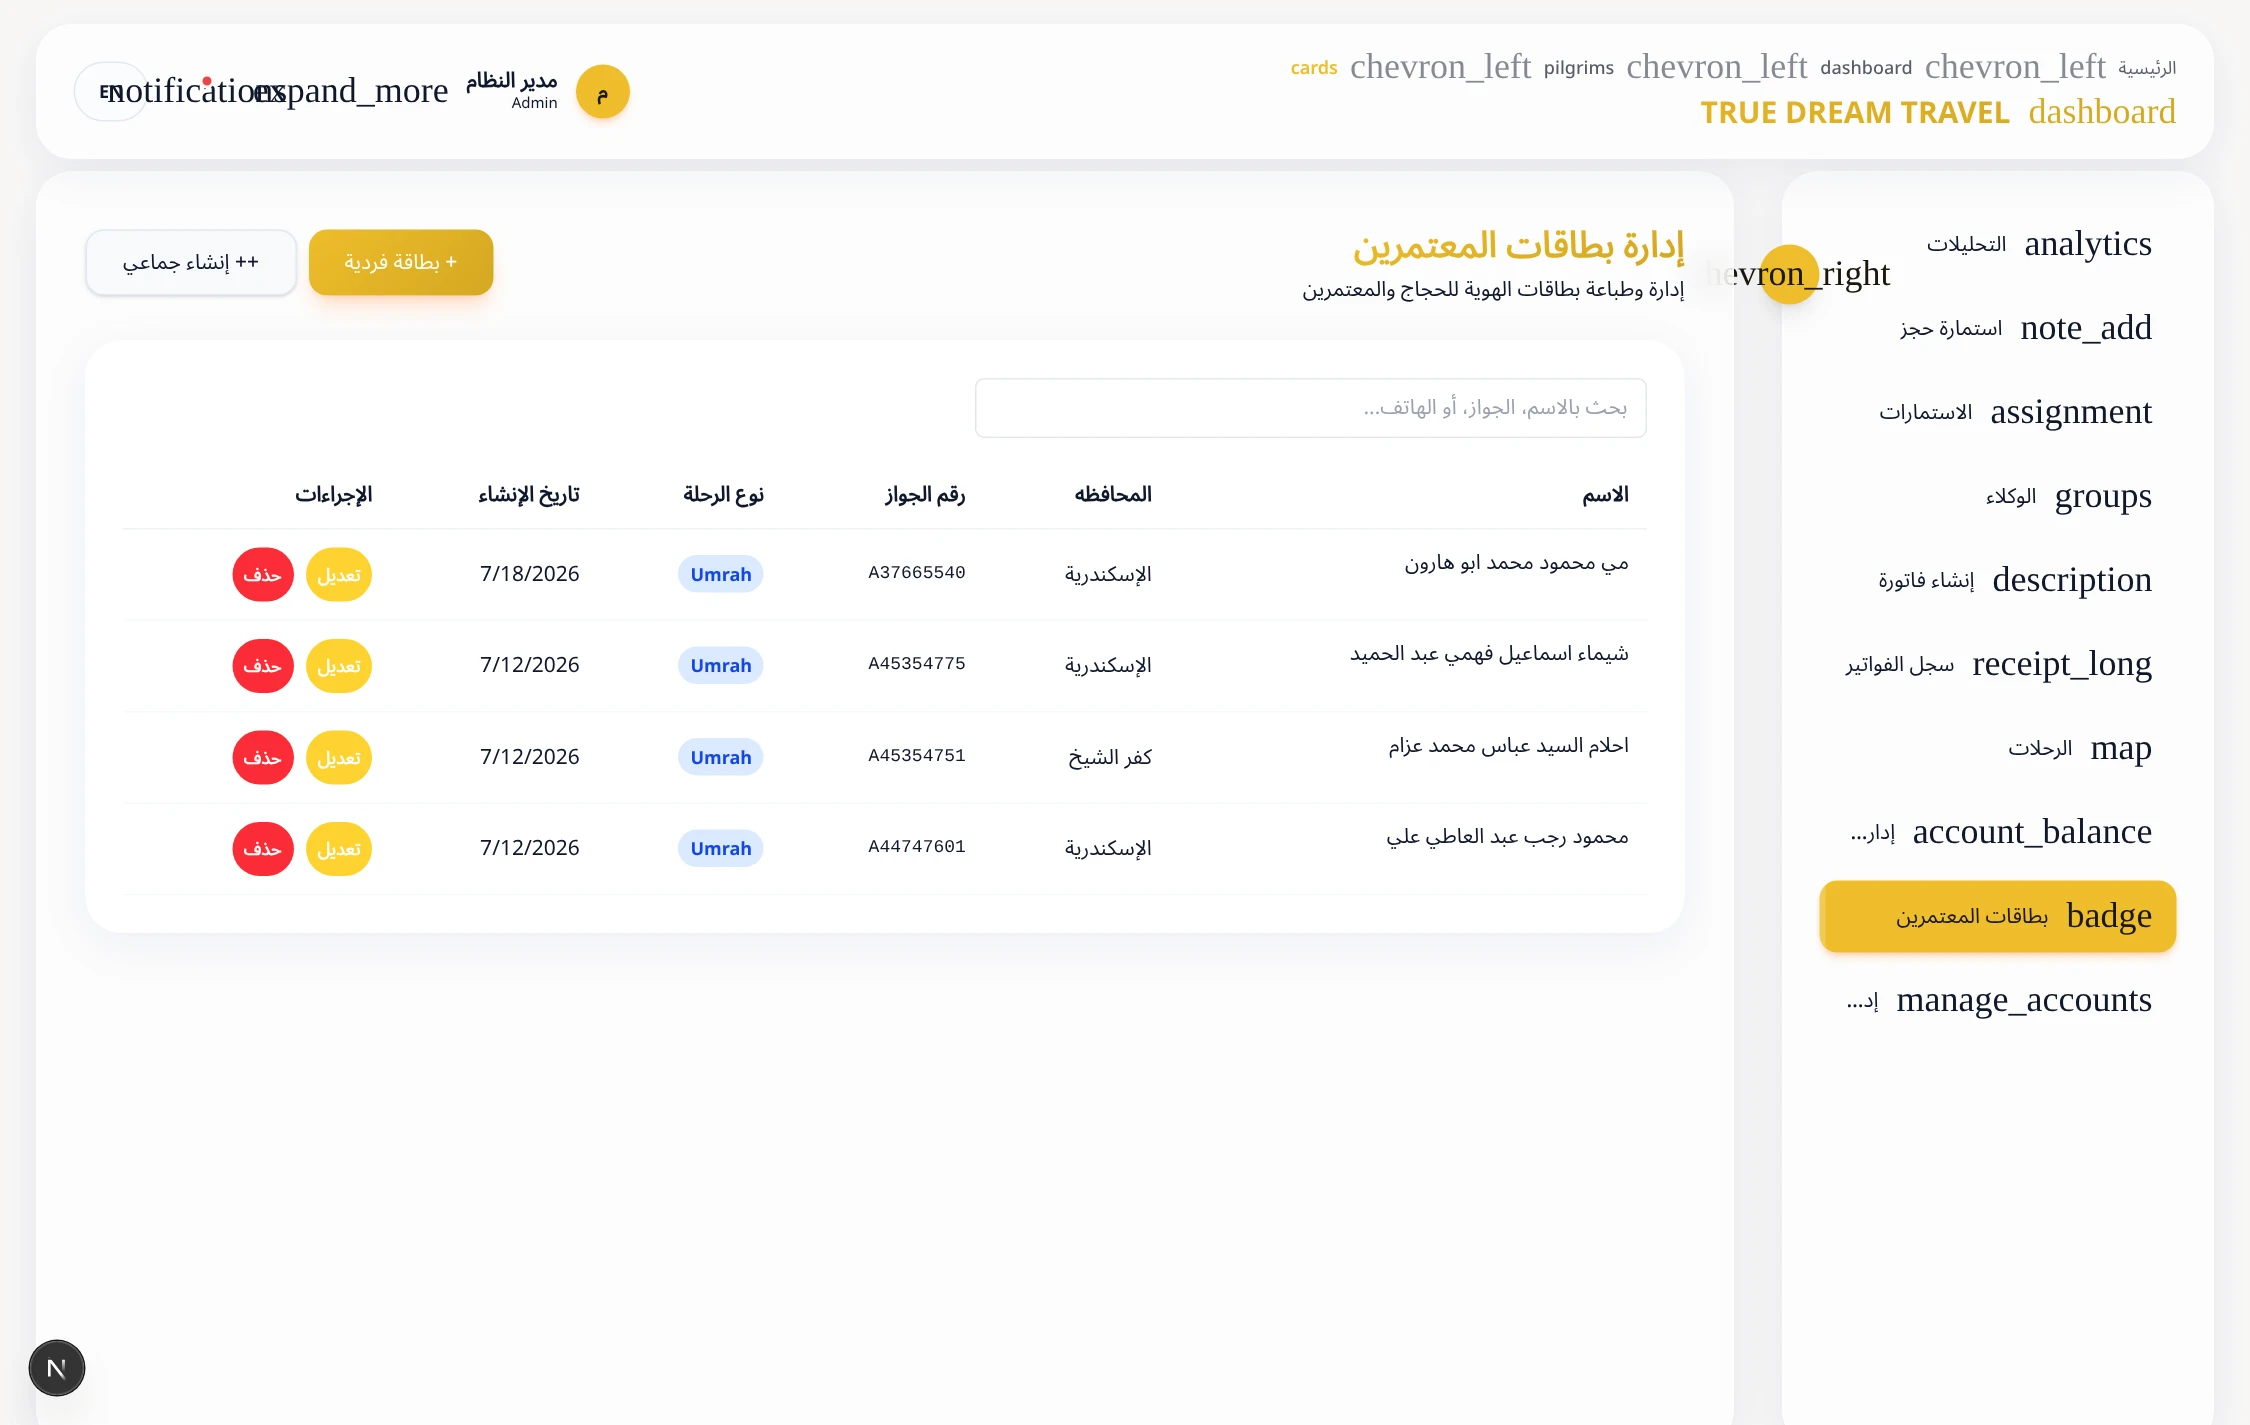Open booking form note_add icon

(x=2085, y=328)
